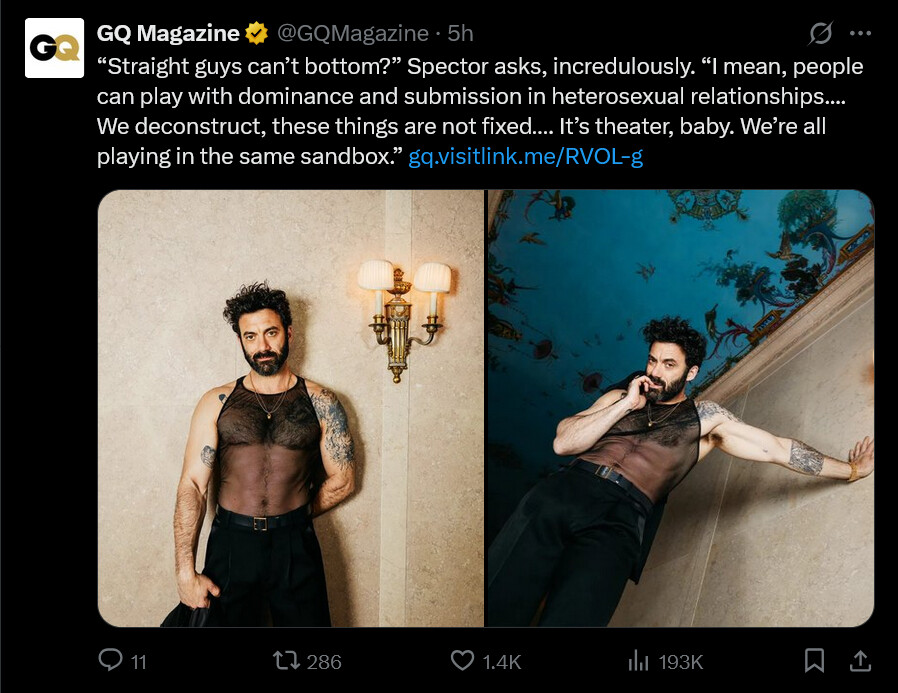Open the right photo with blue ceiling
The height and width of the screenshot is (693, 898).
680,408
